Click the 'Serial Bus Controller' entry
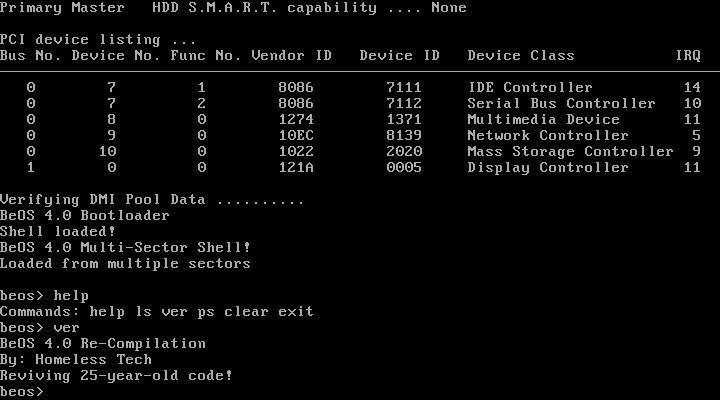The width and height of the screenshot is (720, 400). tap(561, 104)
